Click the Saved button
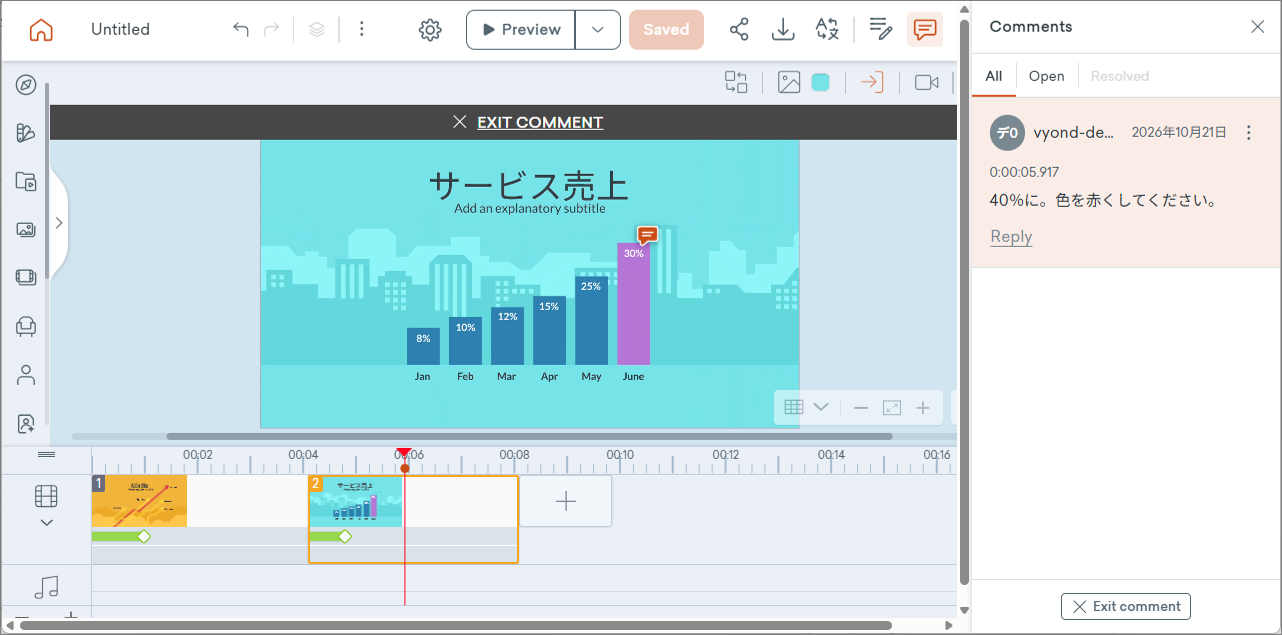 (666, 30)
